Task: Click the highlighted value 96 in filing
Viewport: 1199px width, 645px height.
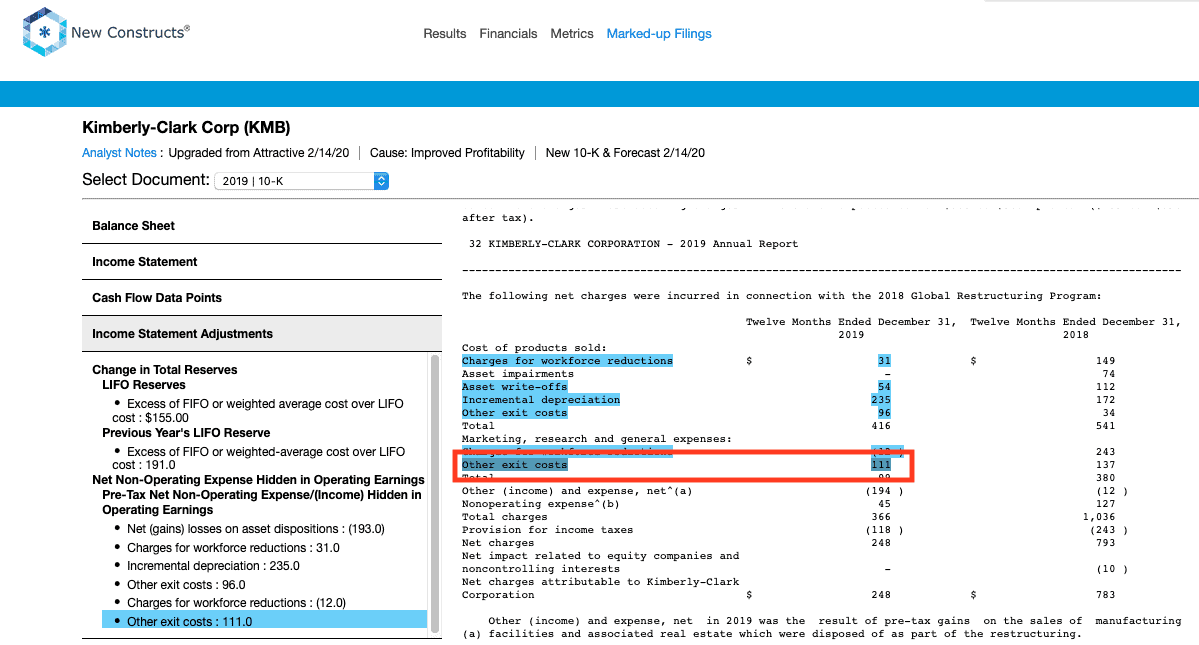Action: click(x=884, y=413)
